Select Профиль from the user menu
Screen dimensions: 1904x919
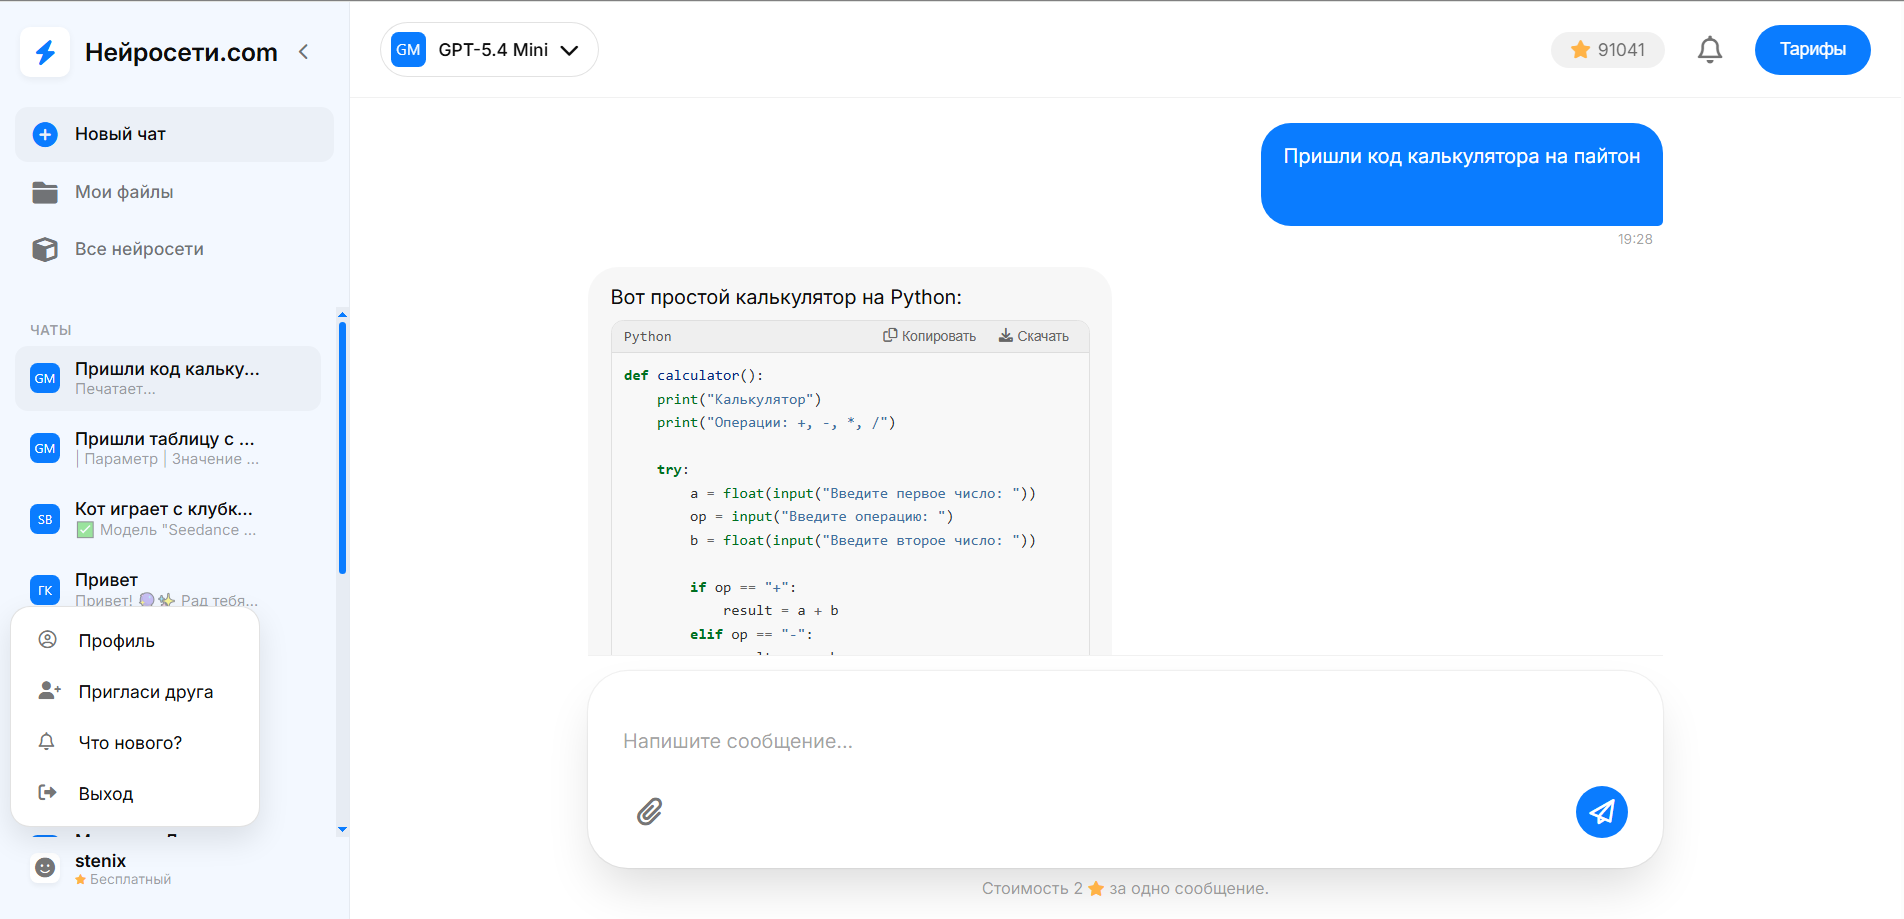(x=116, y=641)
